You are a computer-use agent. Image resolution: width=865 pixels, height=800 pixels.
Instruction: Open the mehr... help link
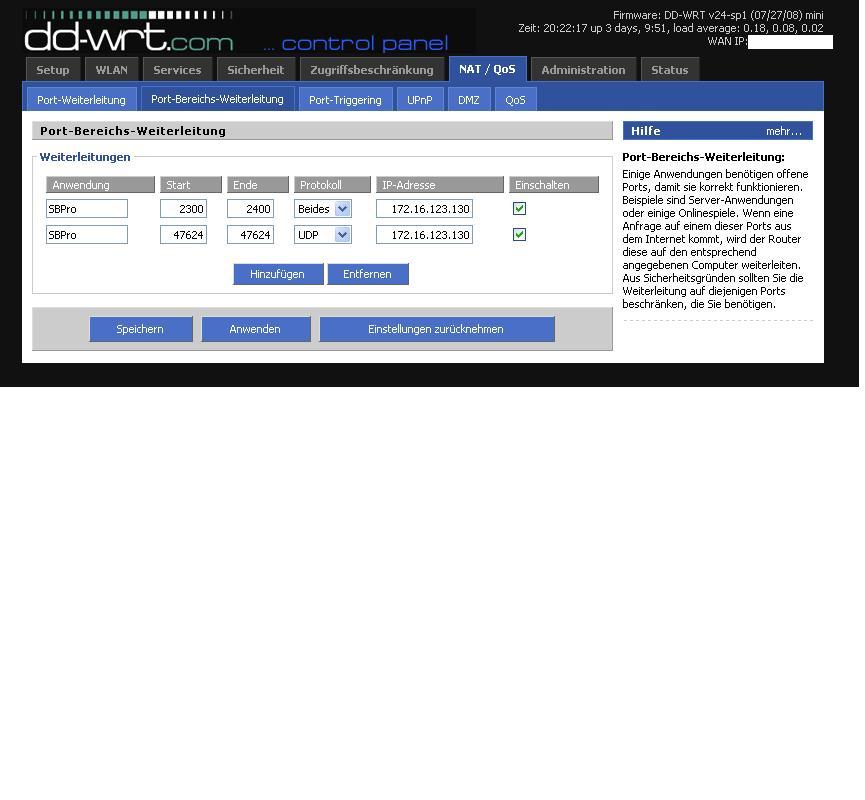click(x=784, y=131)
